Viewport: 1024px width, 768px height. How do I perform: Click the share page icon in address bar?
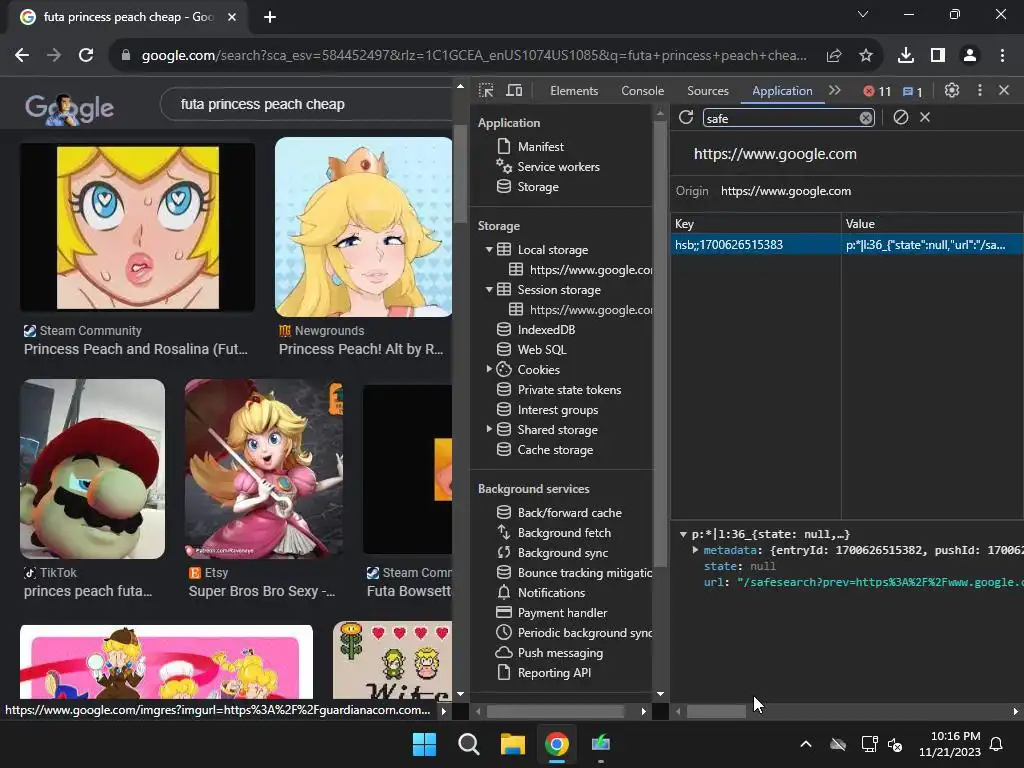[x=834, y=56]
